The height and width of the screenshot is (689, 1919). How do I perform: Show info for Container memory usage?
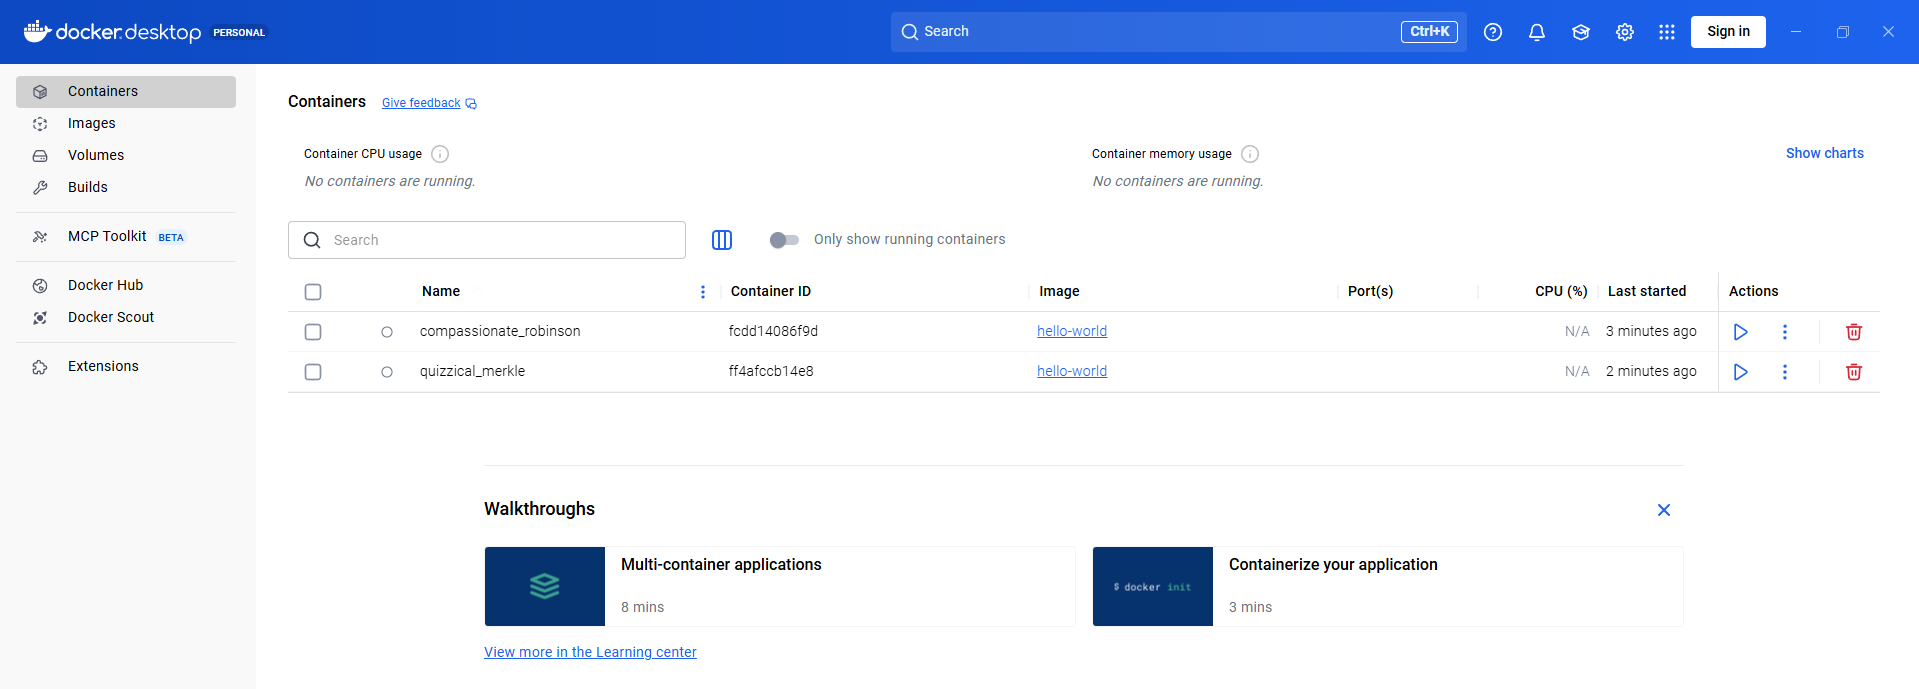[x=1250, y=154]
